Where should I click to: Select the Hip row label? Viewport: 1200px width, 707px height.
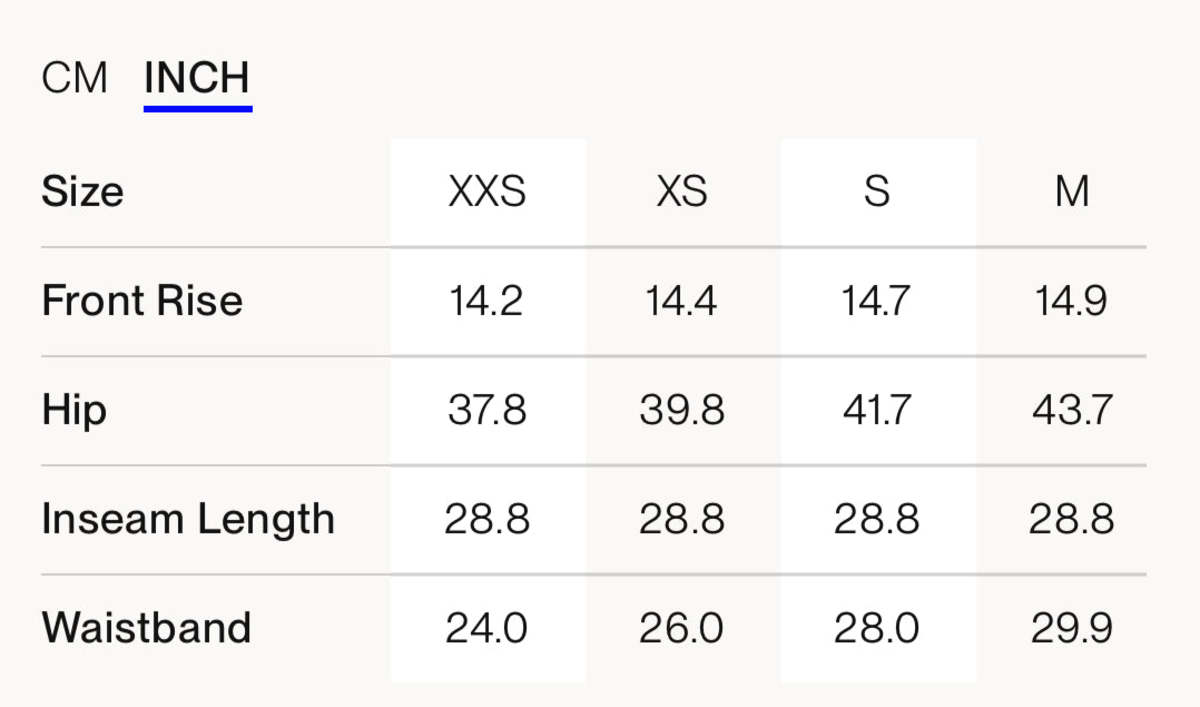(x=74, y=410)
